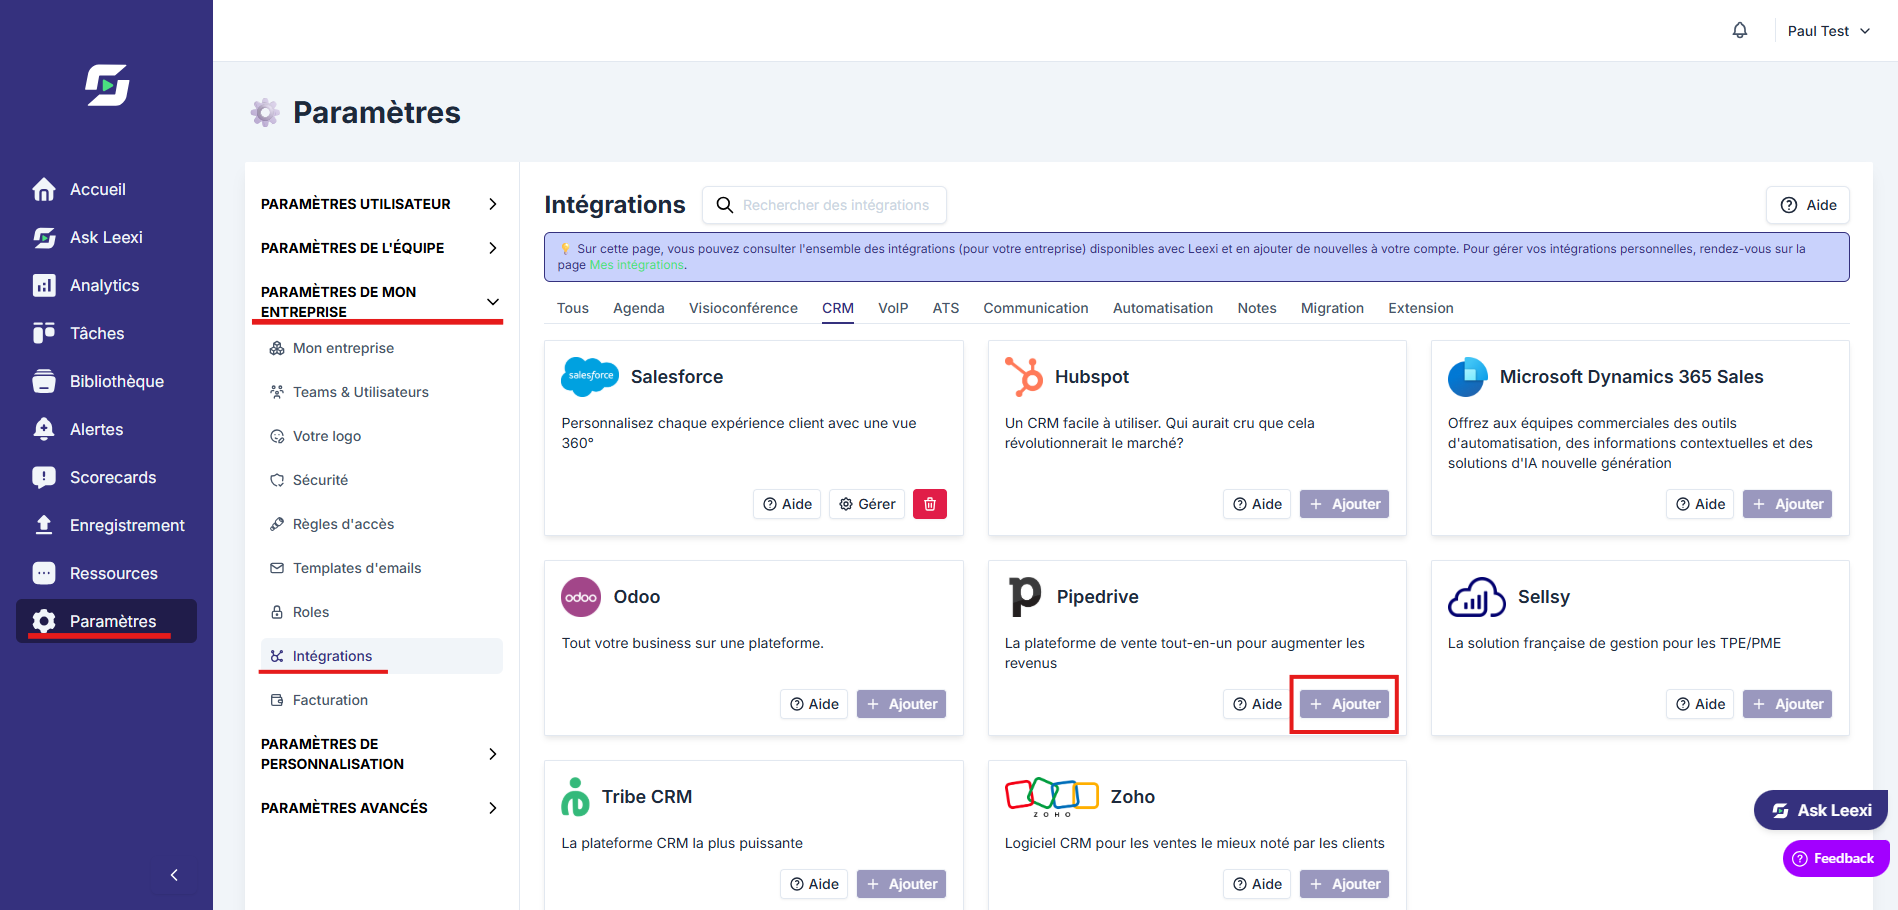Open the Alertes bell in the sidebar

(x=44, y=429)
